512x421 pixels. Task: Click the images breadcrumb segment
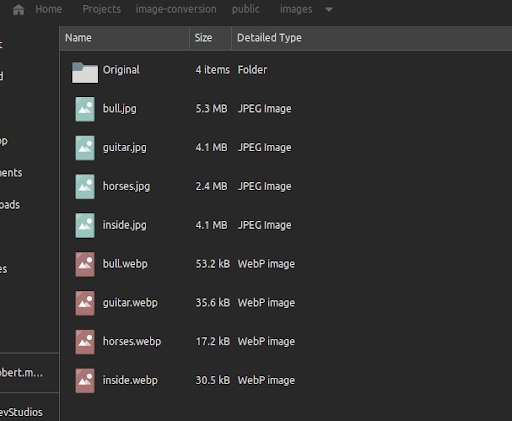pyautogui.click(x=296, y=9)
